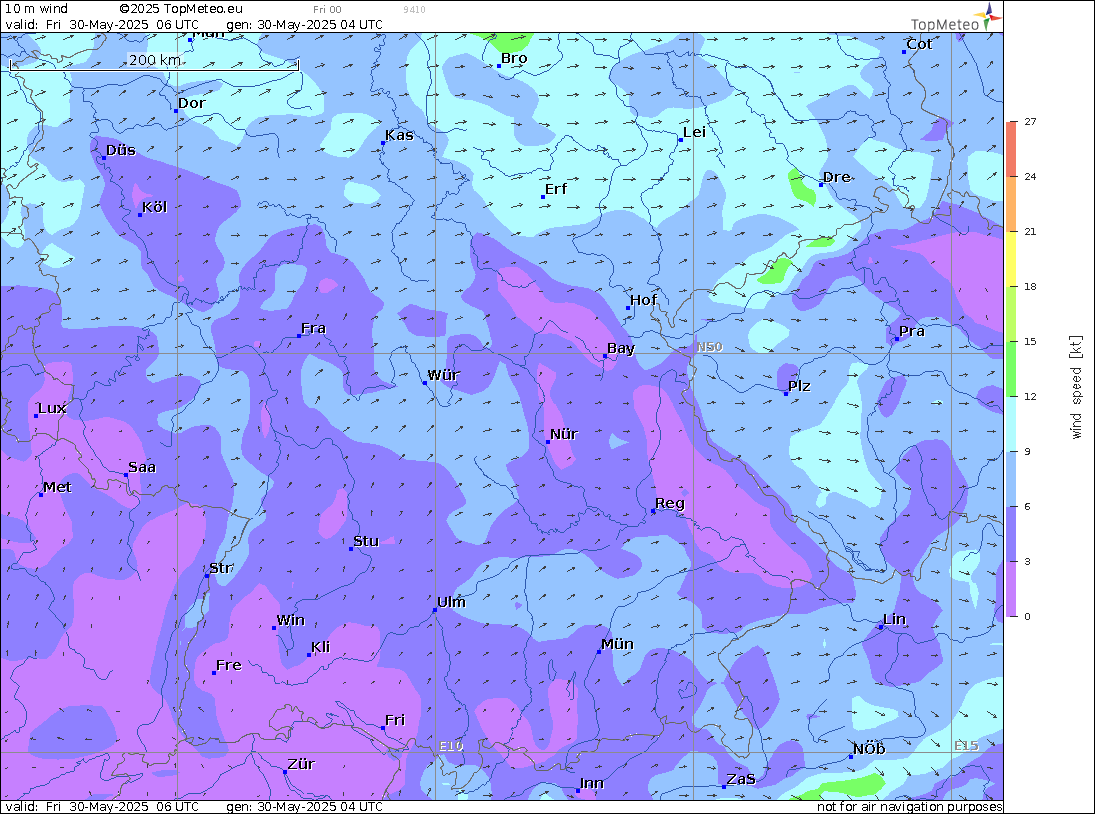Image resolution: width=1095 pixels, height=814 pixels.
Task: Click the 'Zür' city label
Action: [301, 764]
